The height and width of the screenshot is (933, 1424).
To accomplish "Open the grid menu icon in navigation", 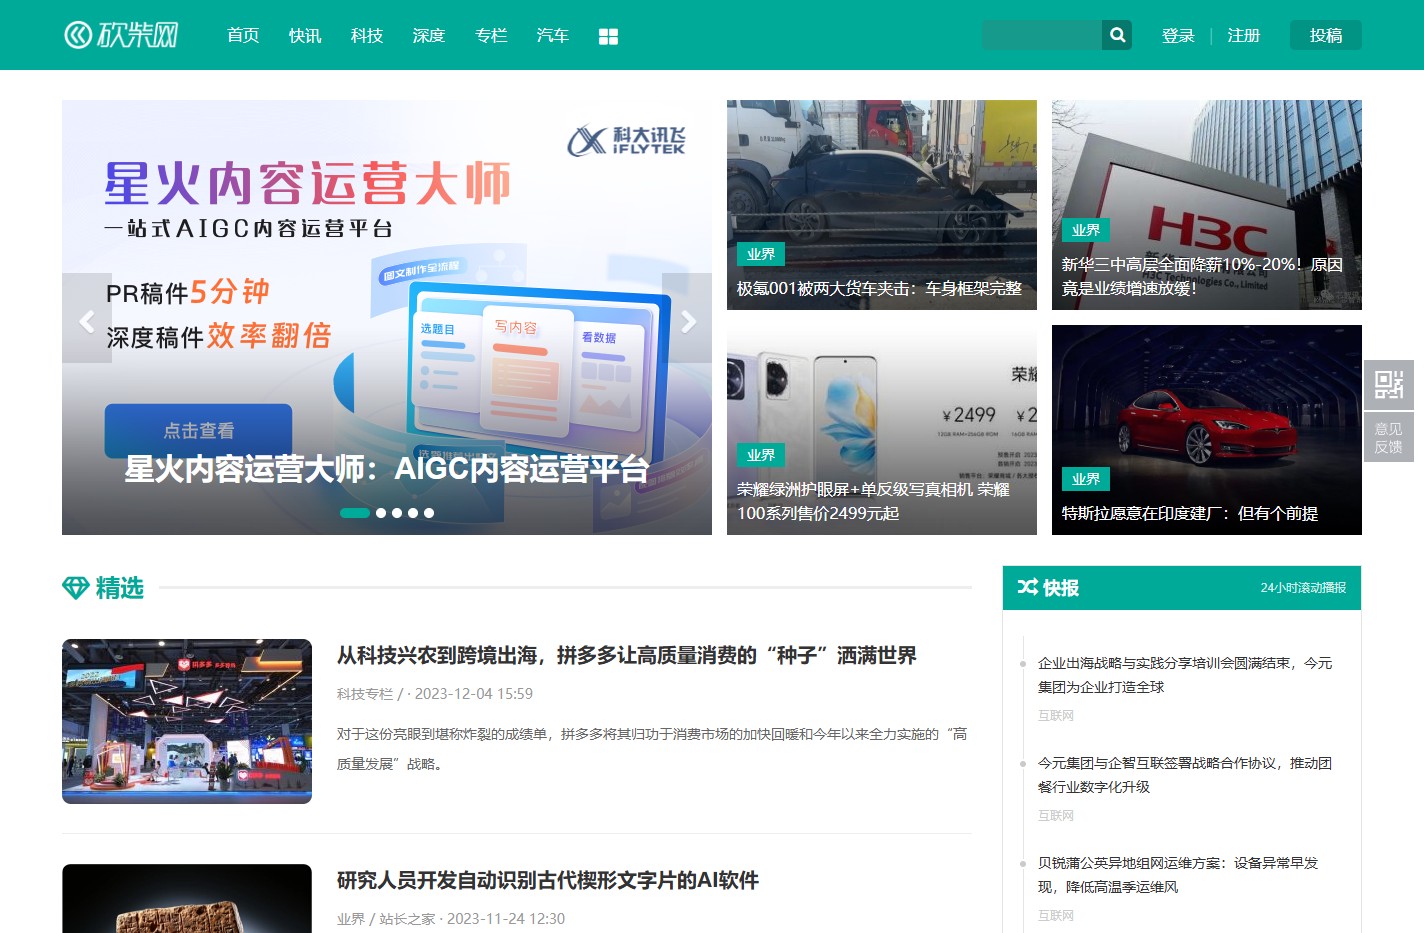I will click(x=608, y=36).
